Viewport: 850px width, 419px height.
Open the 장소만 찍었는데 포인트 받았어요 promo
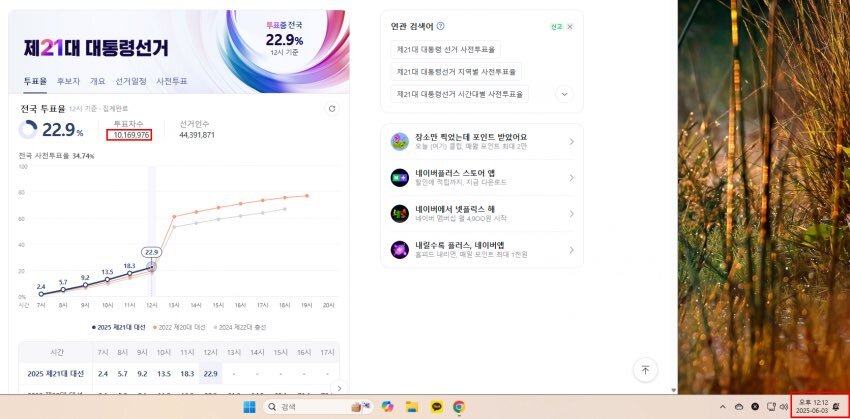[482, 141]
